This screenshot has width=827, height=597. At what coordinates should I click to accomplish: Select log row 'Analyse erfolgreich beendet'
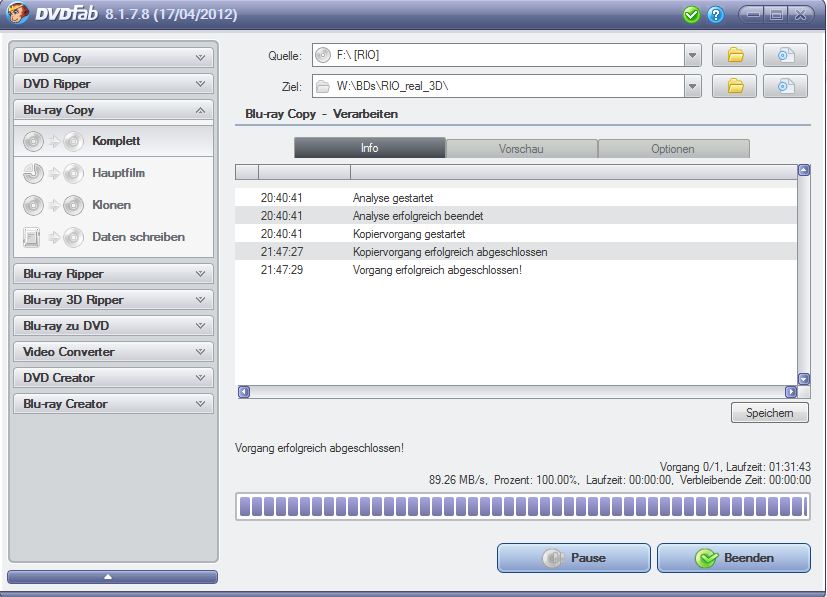click(516, 216)
